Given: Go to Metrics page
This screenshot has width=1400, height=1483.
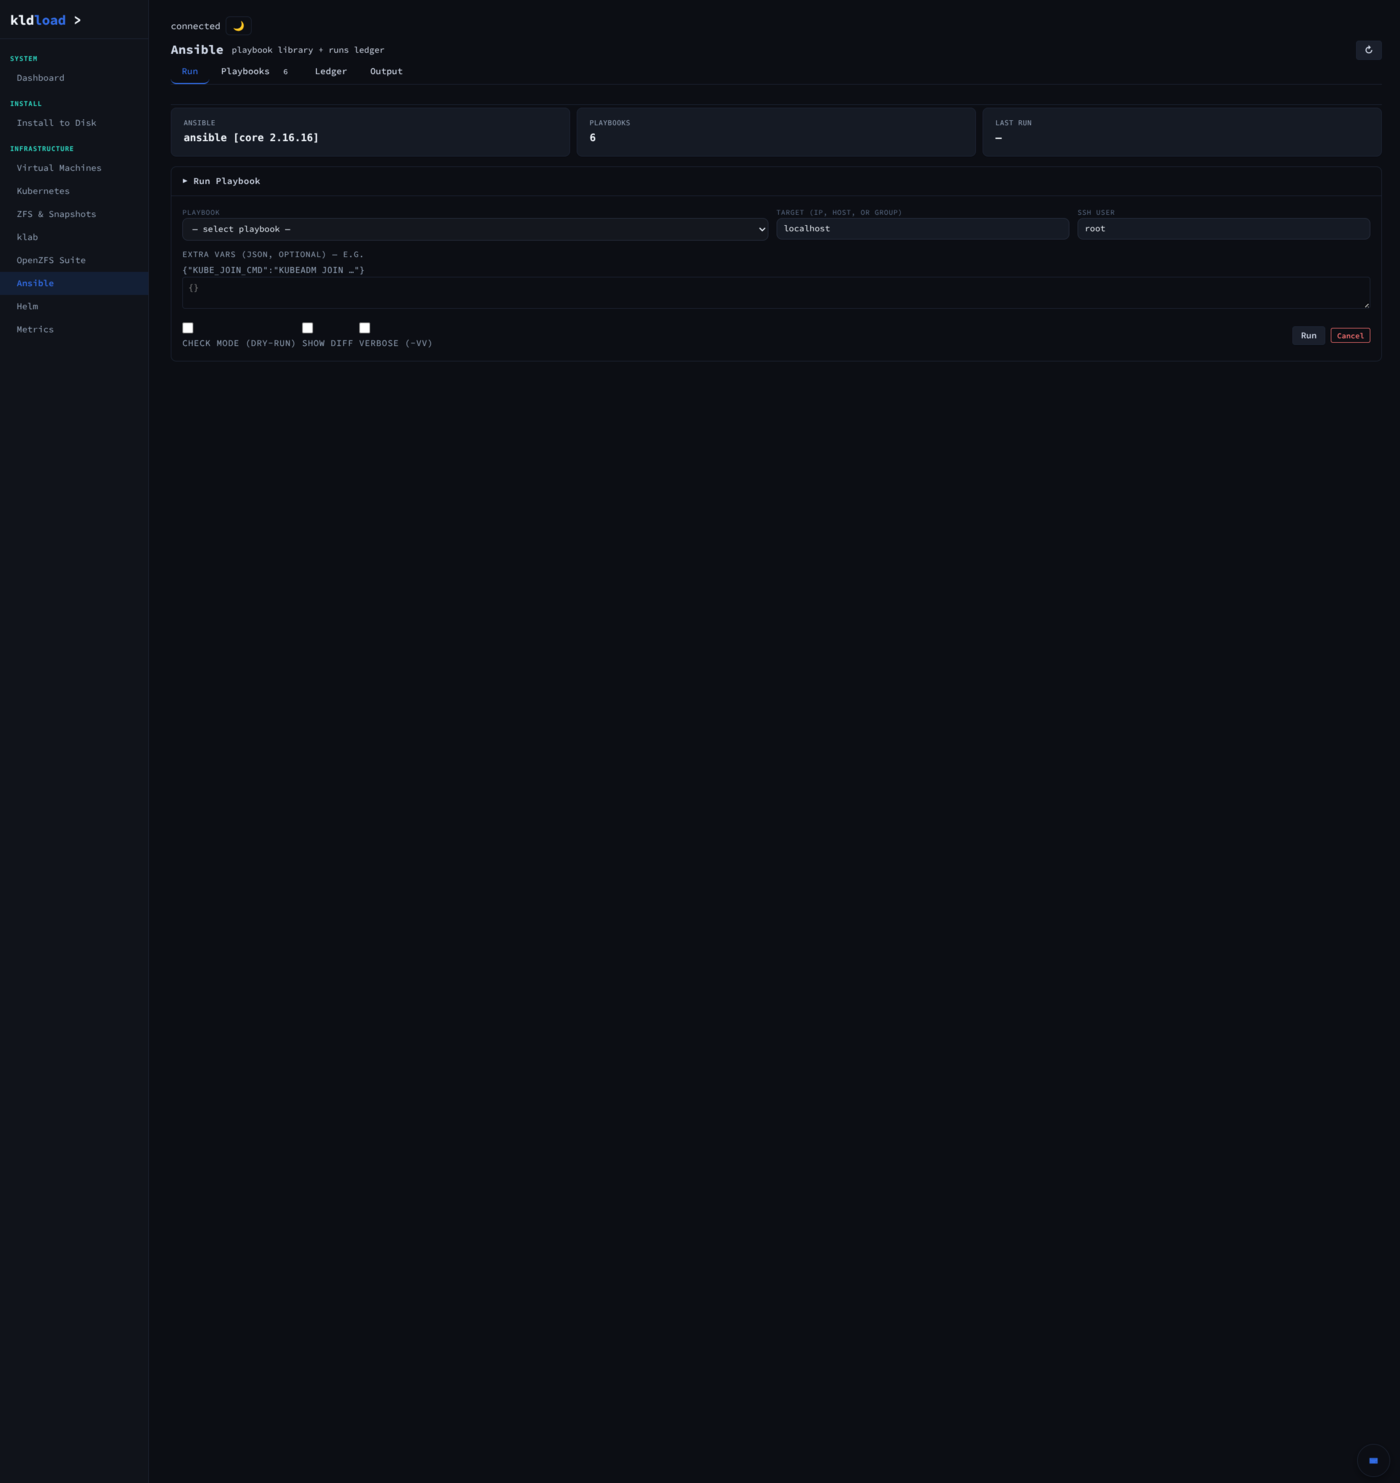Looking at the screenshot, I should 74,329.
